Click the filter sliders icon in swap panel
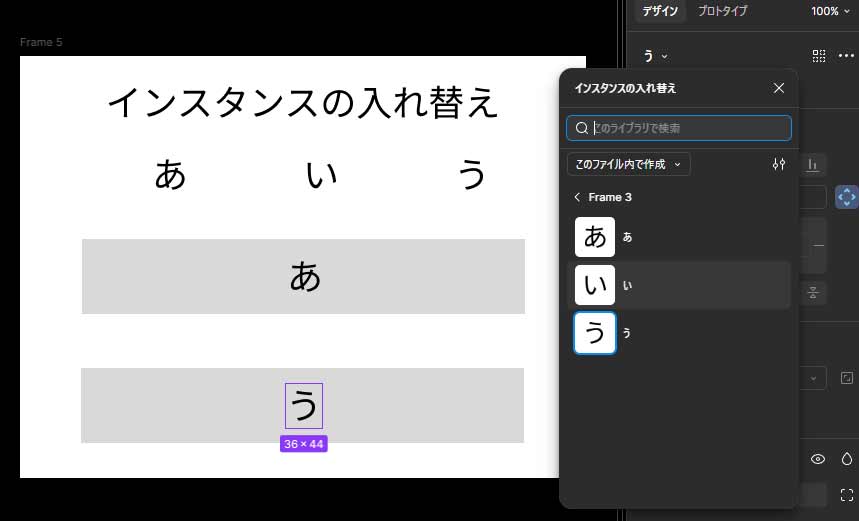This screenshot has width=859, height=521. (779, 164)
